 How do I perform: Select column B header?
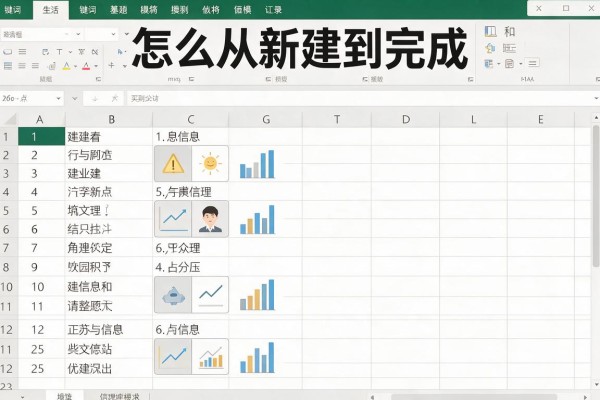click(x=111, y=119)
